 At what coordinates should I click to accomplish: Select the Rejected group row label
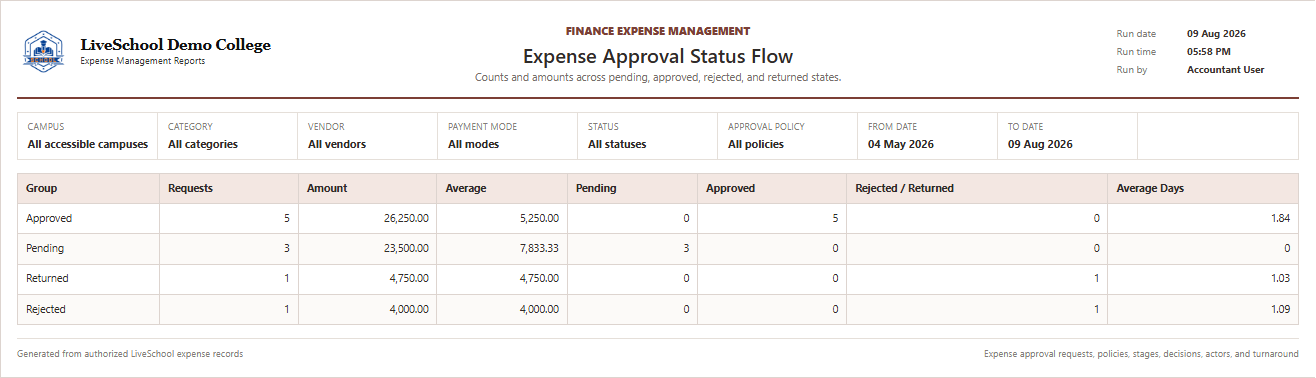46,309
